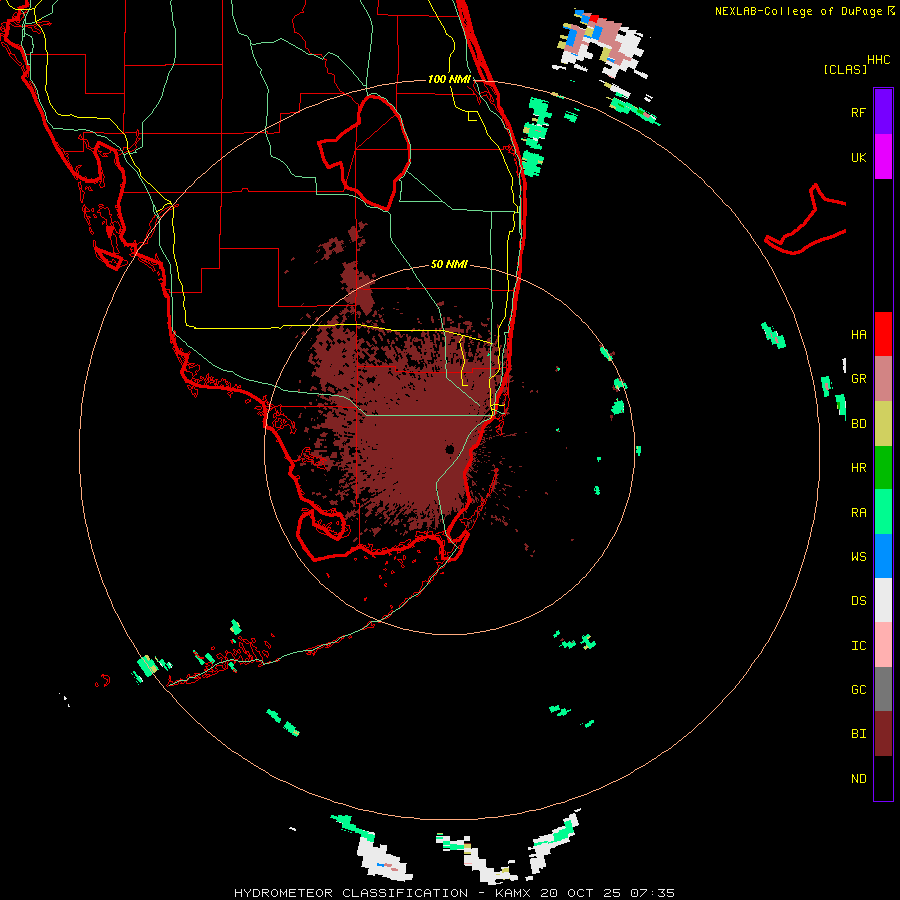The height and width of the screenshot is (900, 900).
Task: Click the HR dark green legend swatch
Action: (883, 467)
